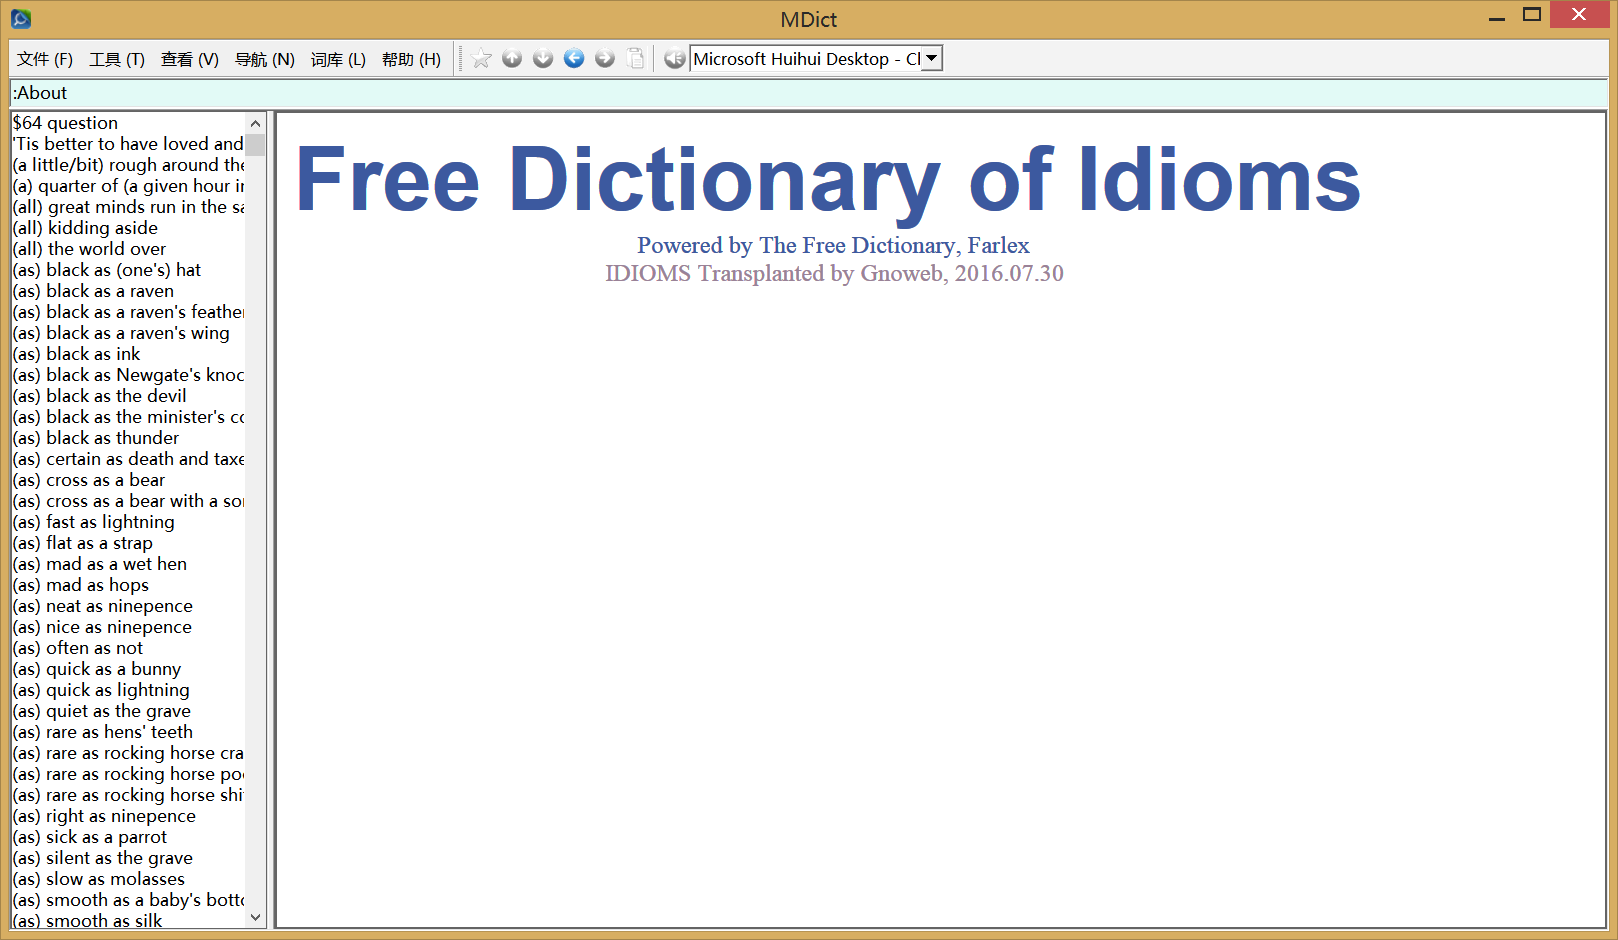Screen dimensions: 1618x940
Task: Select entry "(as) smooth as a baby's bott"
Action: click(x=128, y=900)
